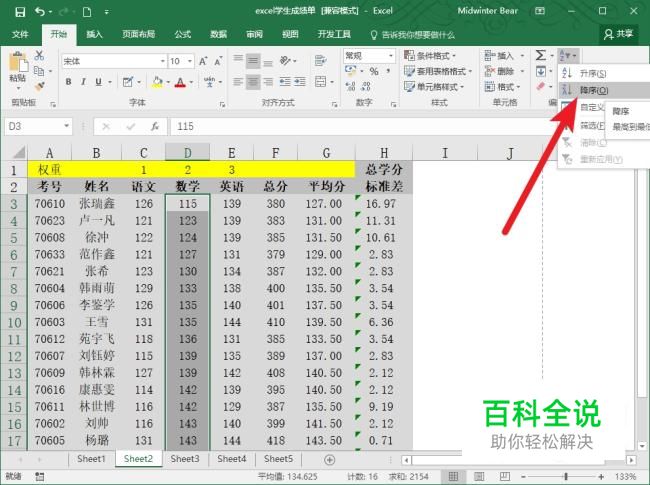Align text left

[238, 82]
